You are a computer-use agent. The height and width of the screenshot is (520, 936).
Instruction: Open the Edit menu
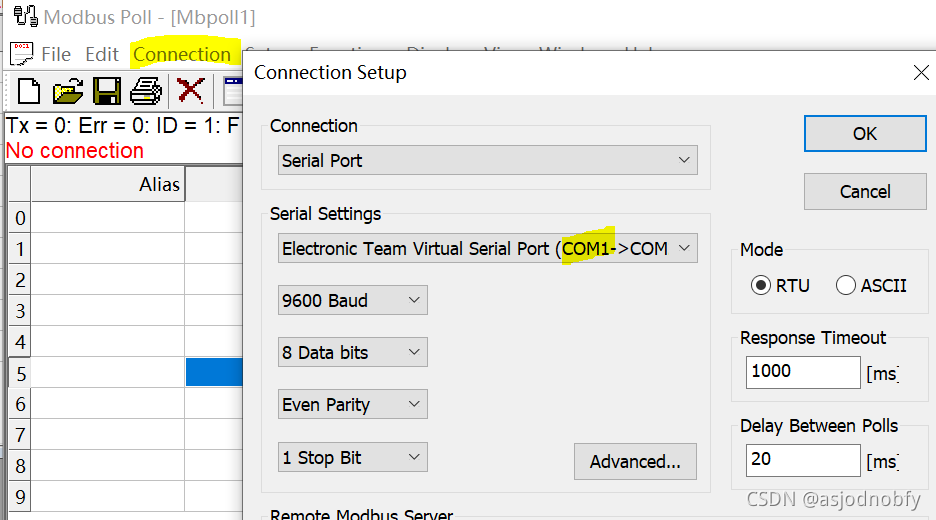tap(101, 54)
